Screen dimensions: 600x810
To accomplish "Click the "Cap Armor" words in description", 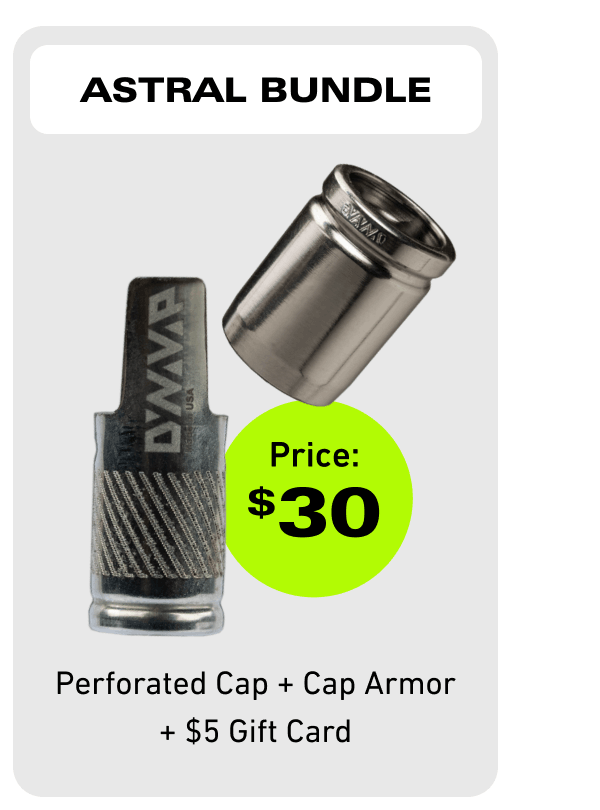I will (379, 683).
